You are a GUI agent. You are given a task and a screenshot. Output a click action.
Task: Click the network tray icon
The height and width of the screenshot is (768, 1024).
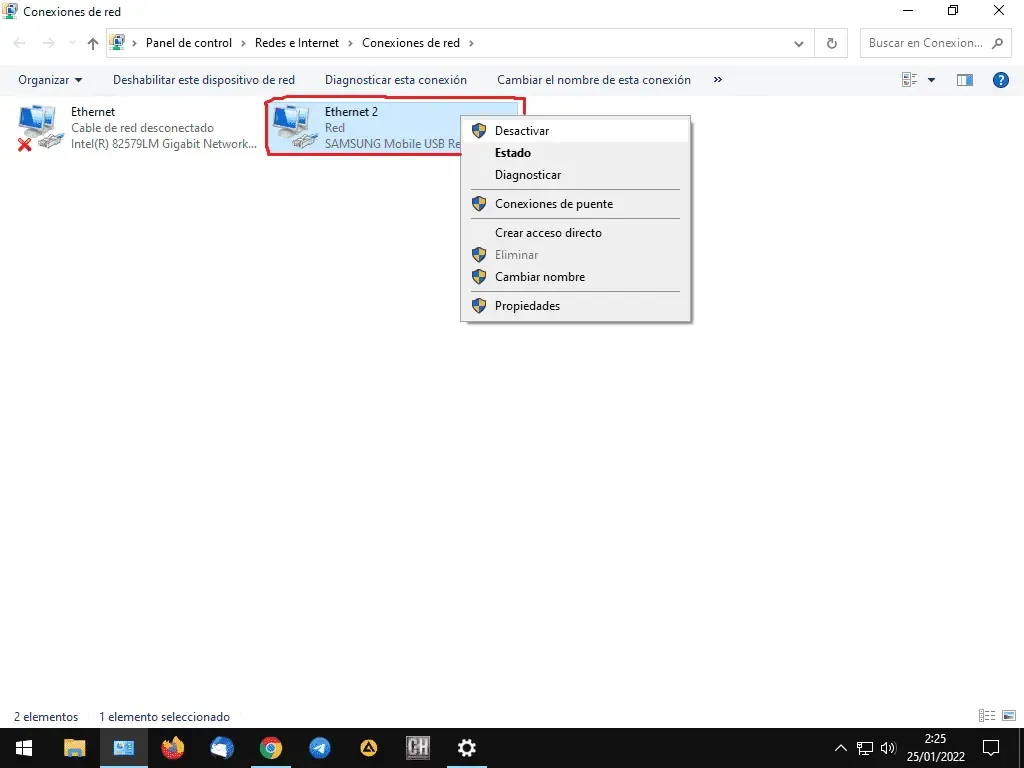click(x=865, y=748)
